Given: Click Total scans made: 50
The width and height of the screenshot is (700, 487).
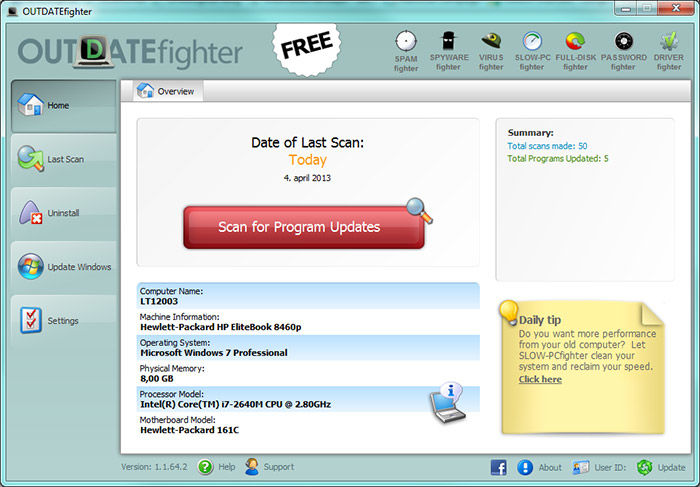Looking at the screenshot, I should coord(547,146).
